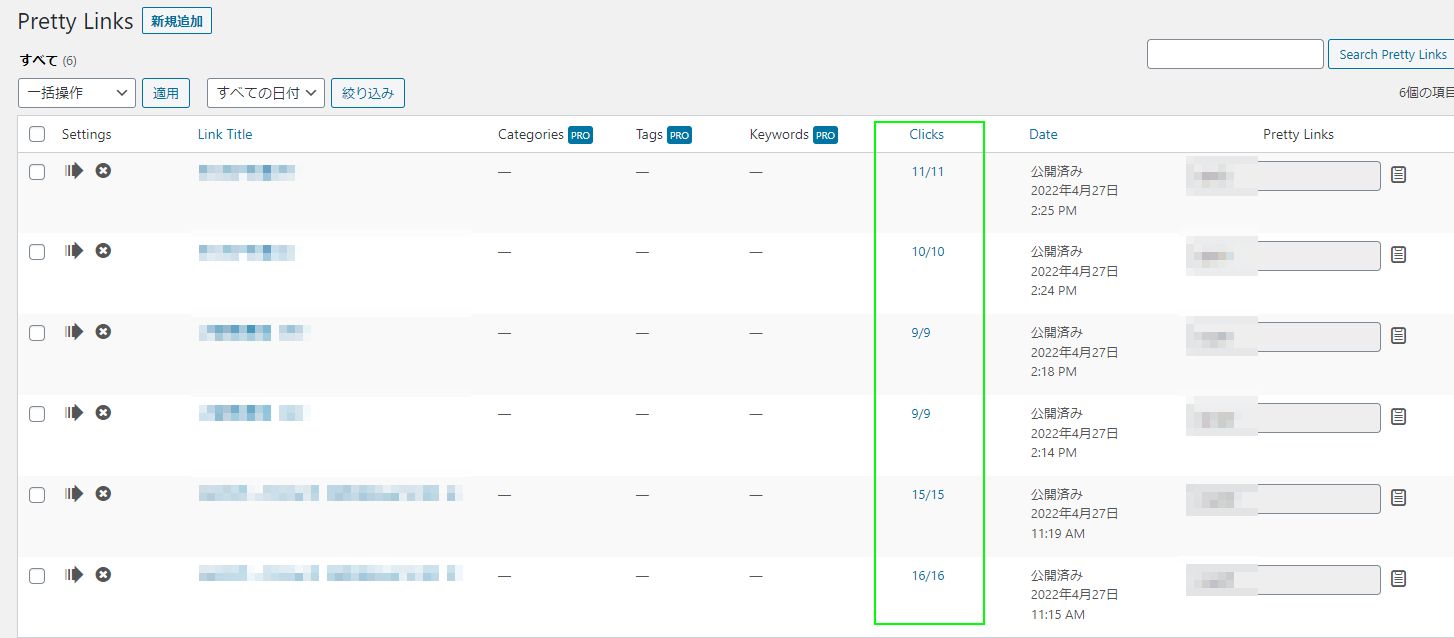
Task: Click redirect arrow icon in the 16/16 row
Action: click(74, 574)
